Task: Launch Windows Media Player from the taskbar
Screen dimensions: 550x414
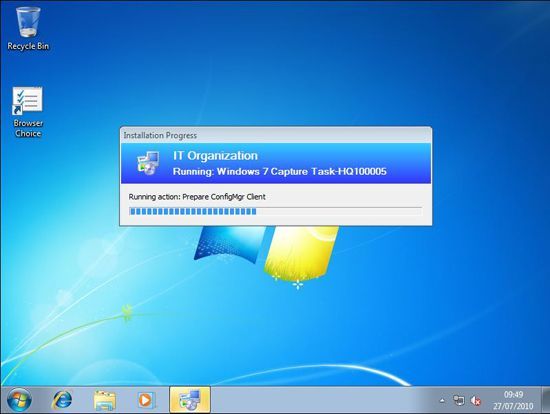Action: 146,400
